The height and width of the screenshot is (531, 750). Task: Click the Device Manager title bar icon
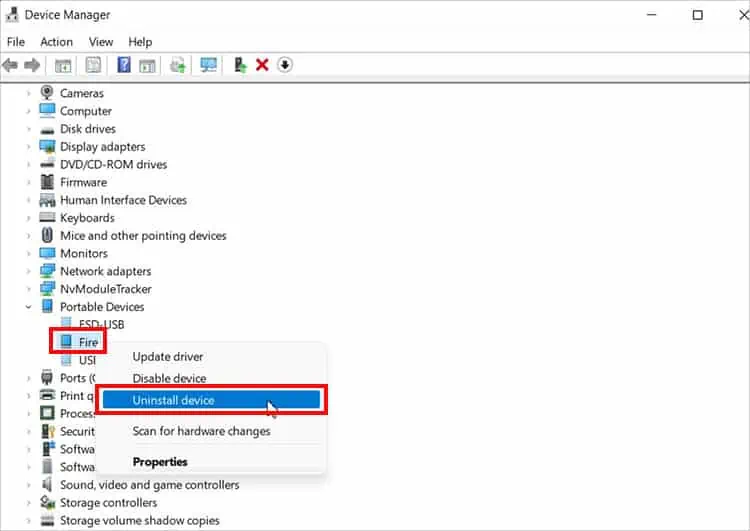click(11, 14)
